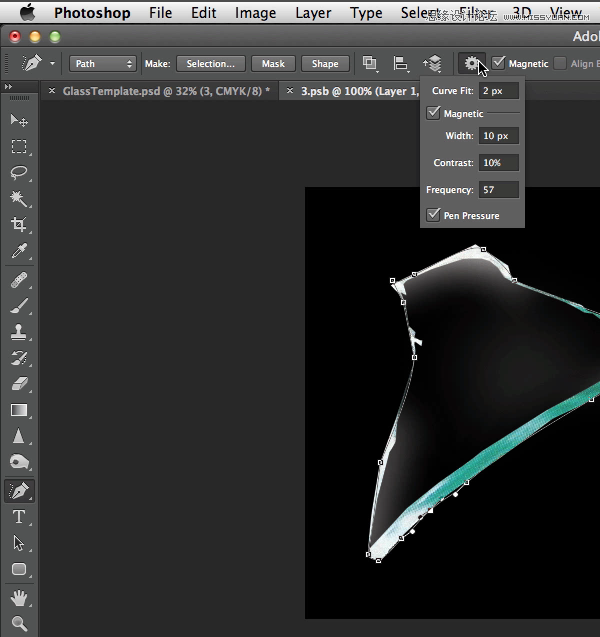The height and width of the screenshot is (637, 600).
Task: Toggle the Pen Pressure checkbox
Action: coord(433,215)
